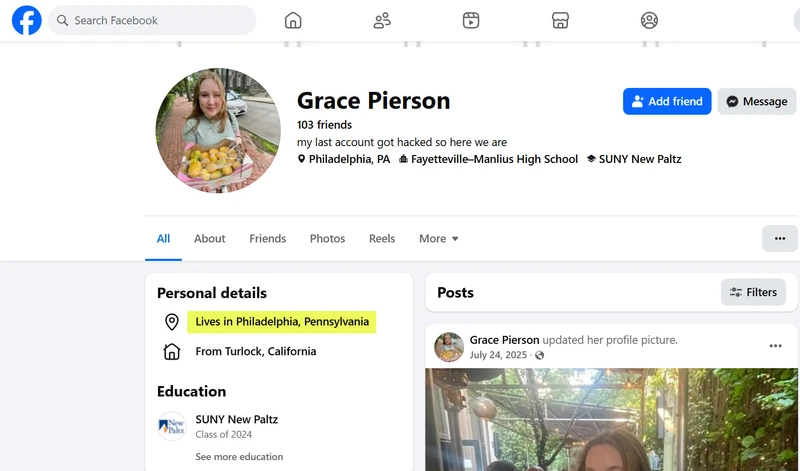Click See more education
Image resolution: width=800 pixels, height=471 pixels.
(239, 457)
